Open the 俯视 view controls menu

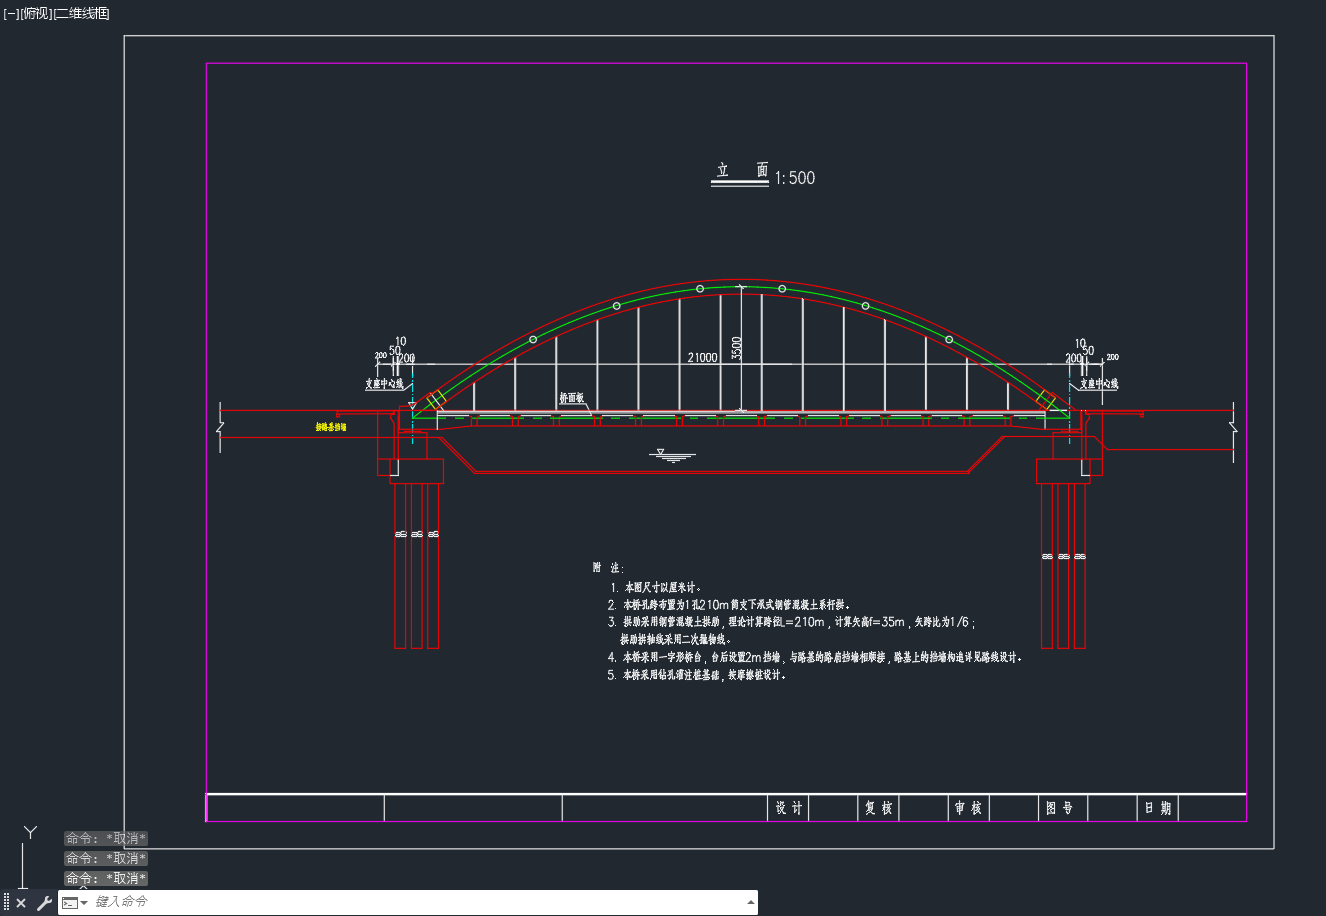(35, 13)
